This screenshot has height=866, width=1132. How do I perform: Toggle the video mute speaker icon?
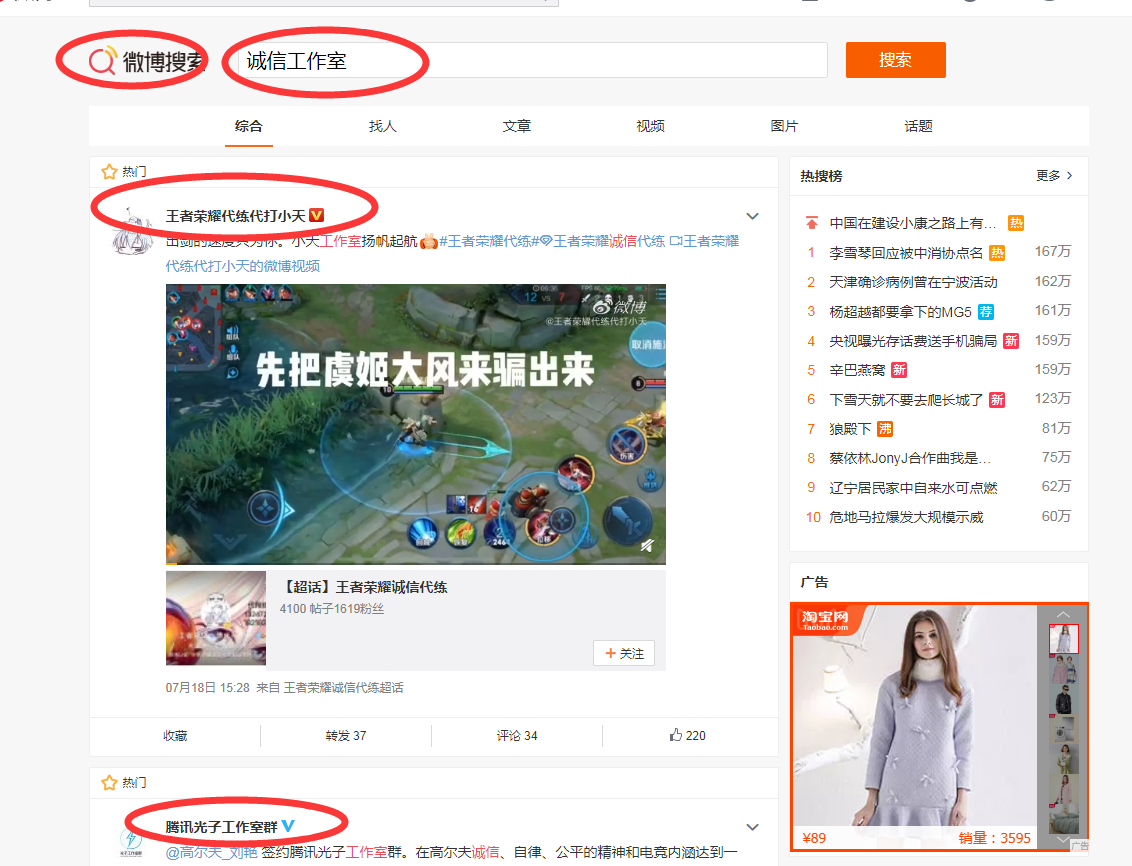pos(647,546)
